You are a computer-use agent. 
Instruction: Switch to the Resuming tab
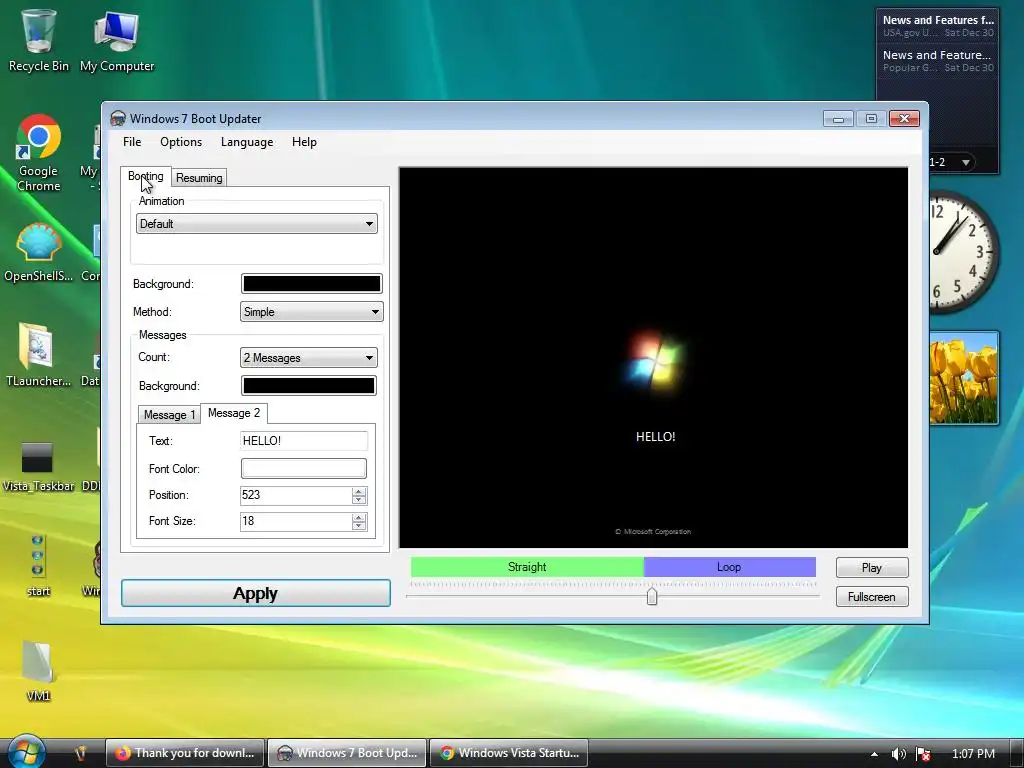[x=199, y=178]
